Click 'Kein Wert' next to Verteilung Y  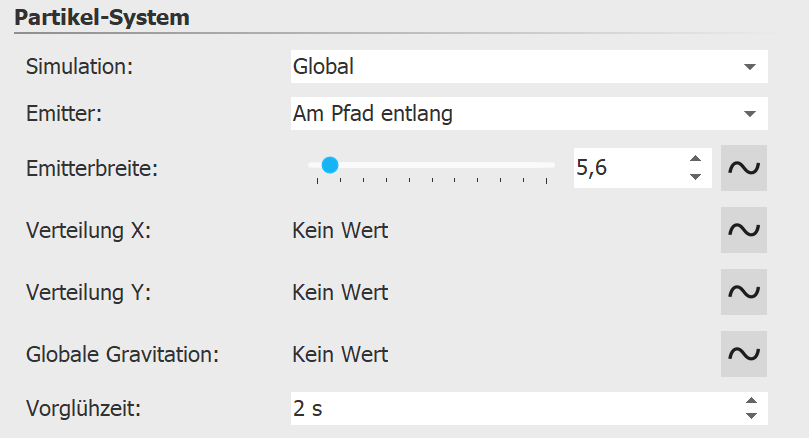pyautogui.click(x=340, y=293)
